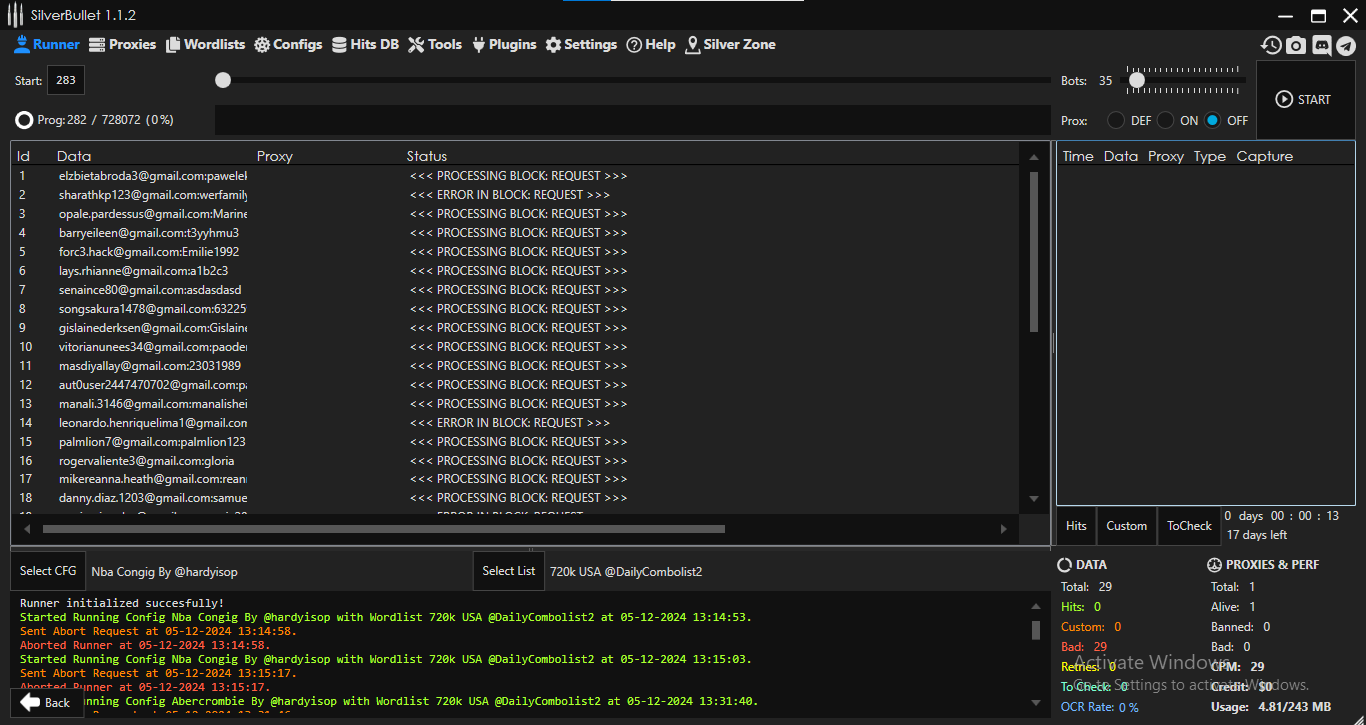Click the camera screenshot icon

click(x=1296, y=45)
